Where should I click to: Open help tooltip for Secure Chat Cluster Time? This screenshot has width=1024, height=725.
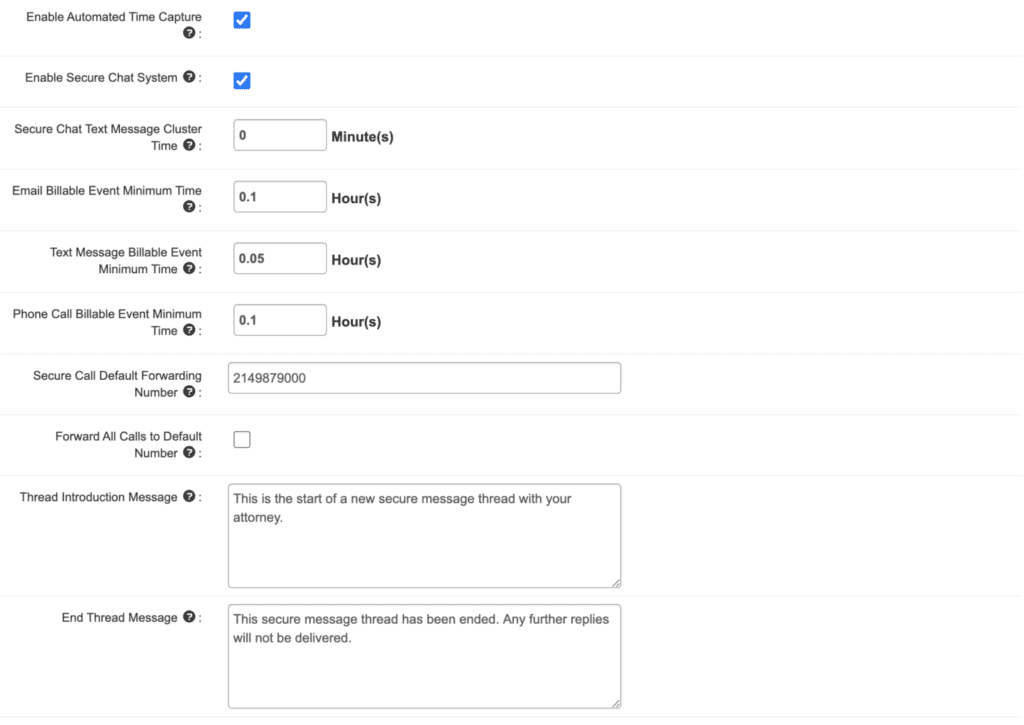pos(189,145)
